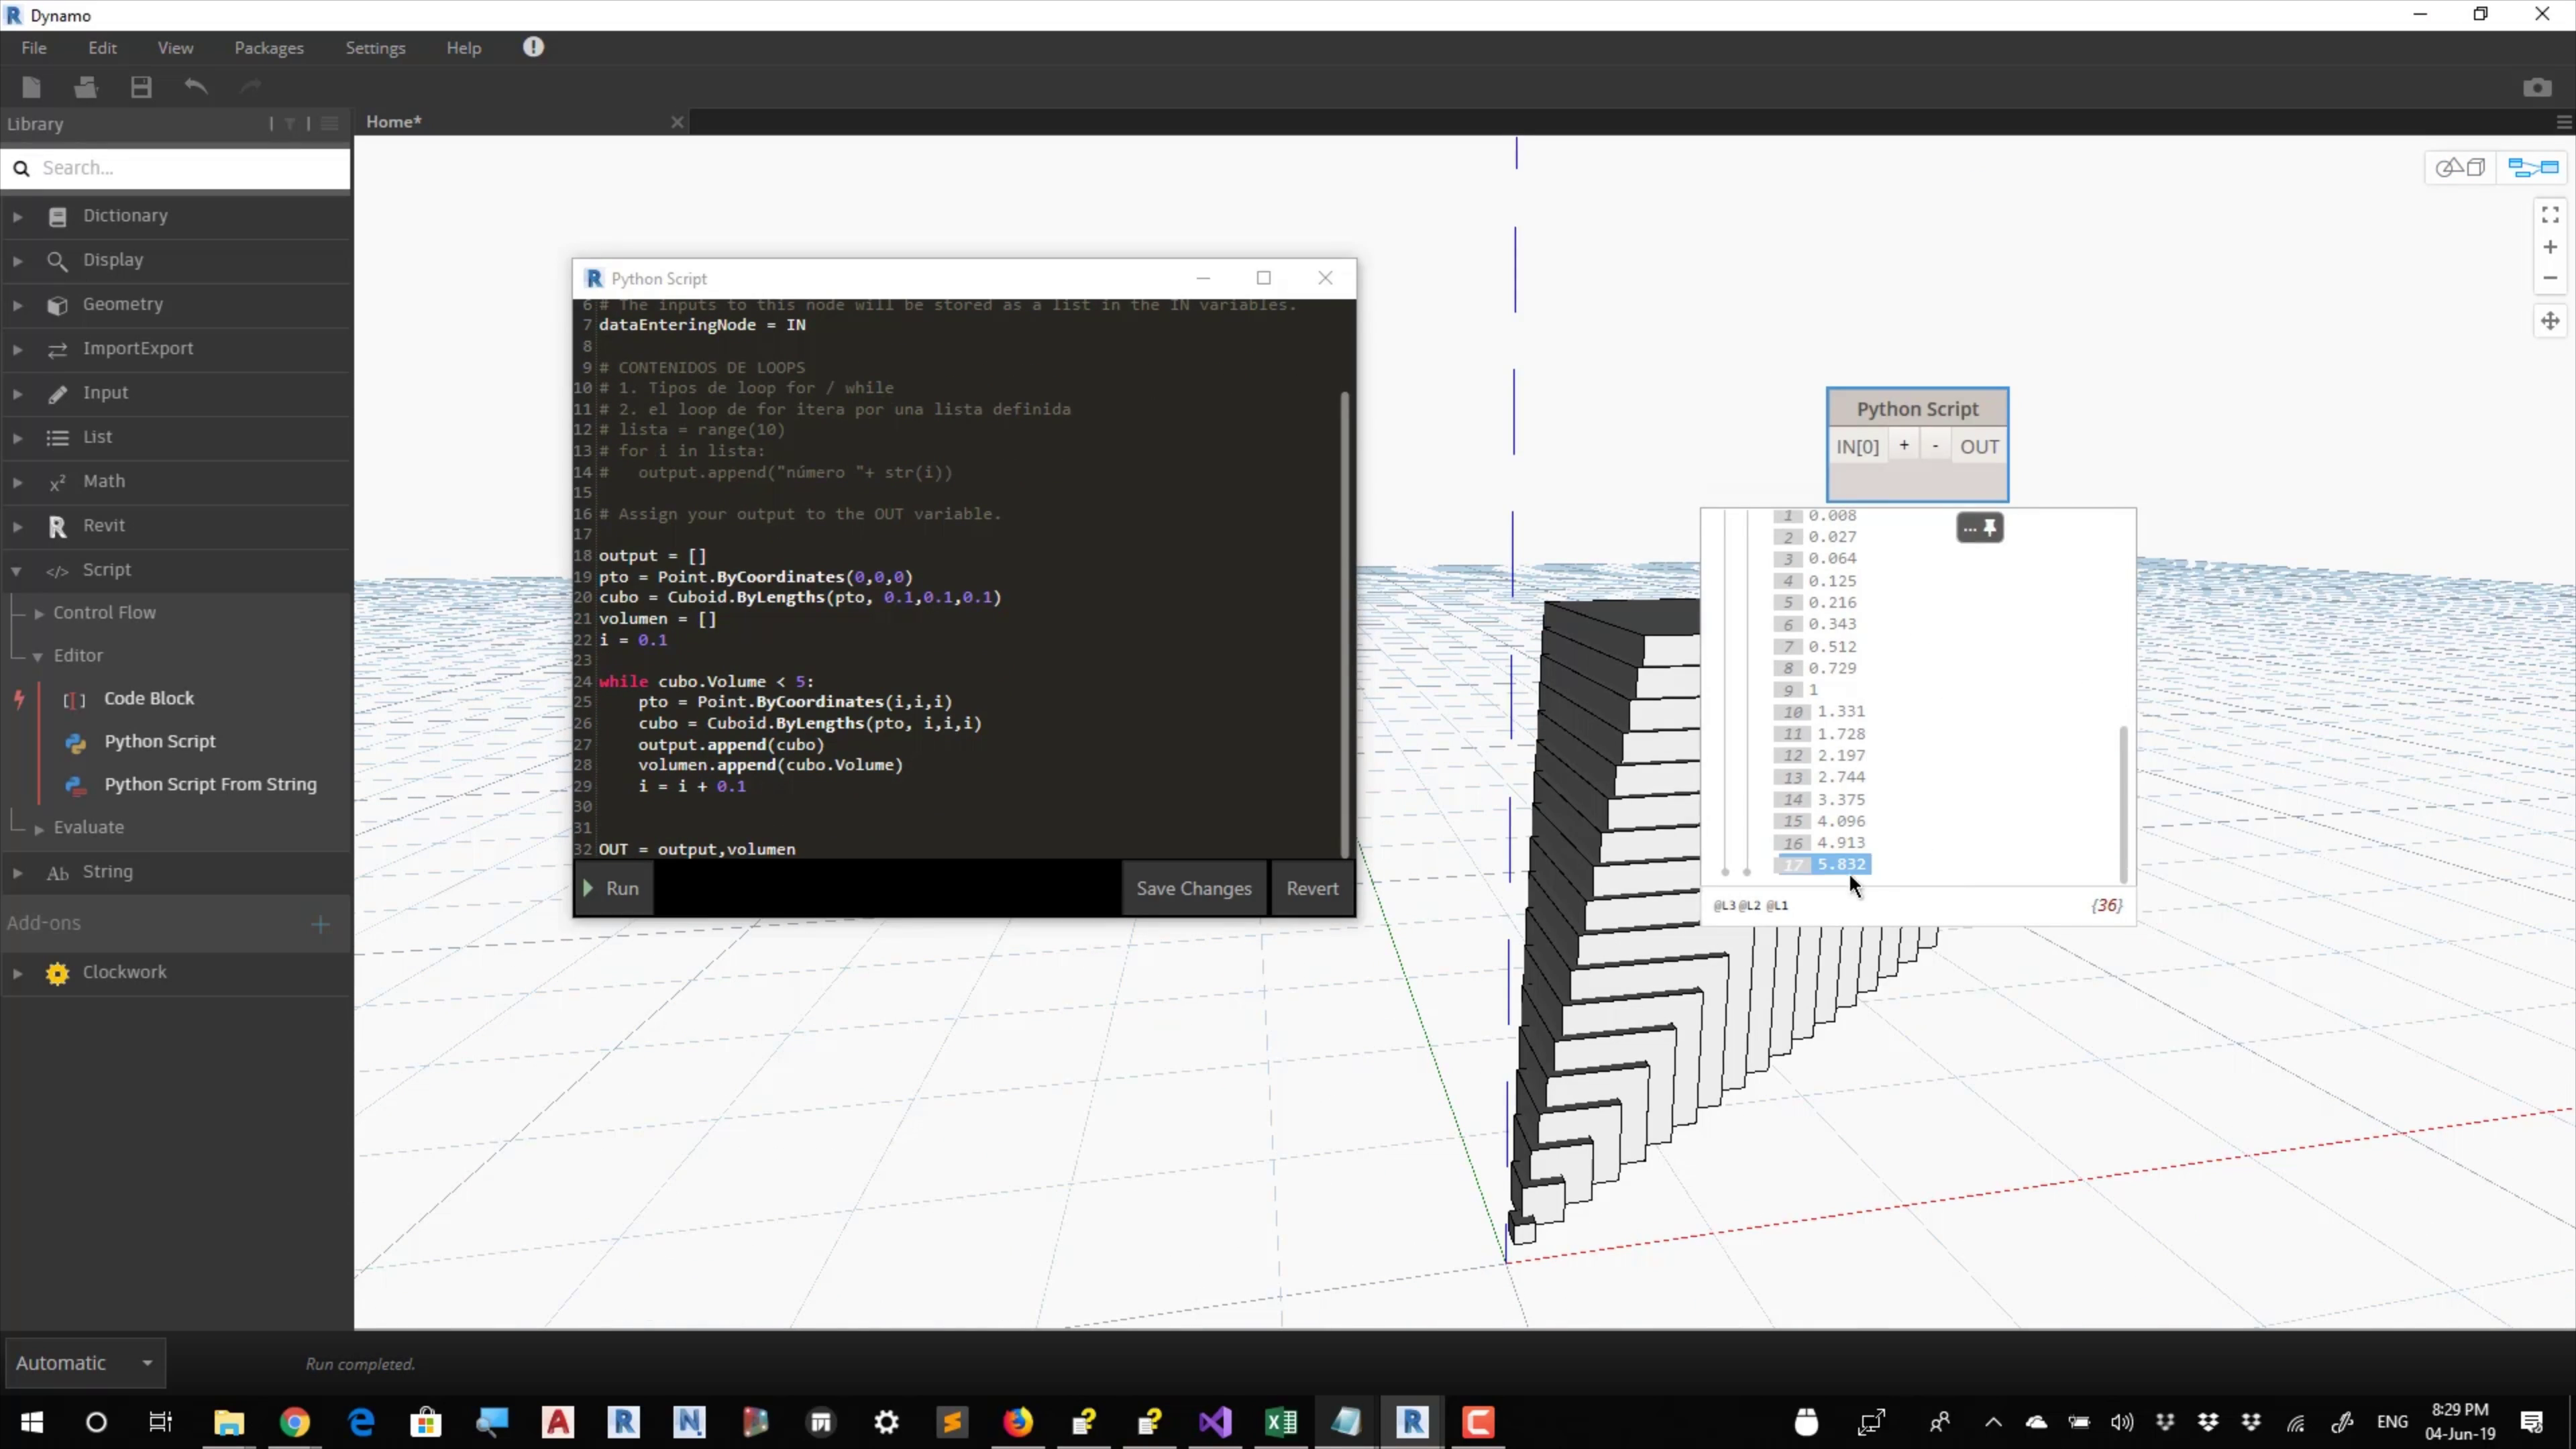Image resolution: width=2576 pixels, height=1449 pixels.
Task: Select the Home* workspace tab
Action: click(394, 122)
